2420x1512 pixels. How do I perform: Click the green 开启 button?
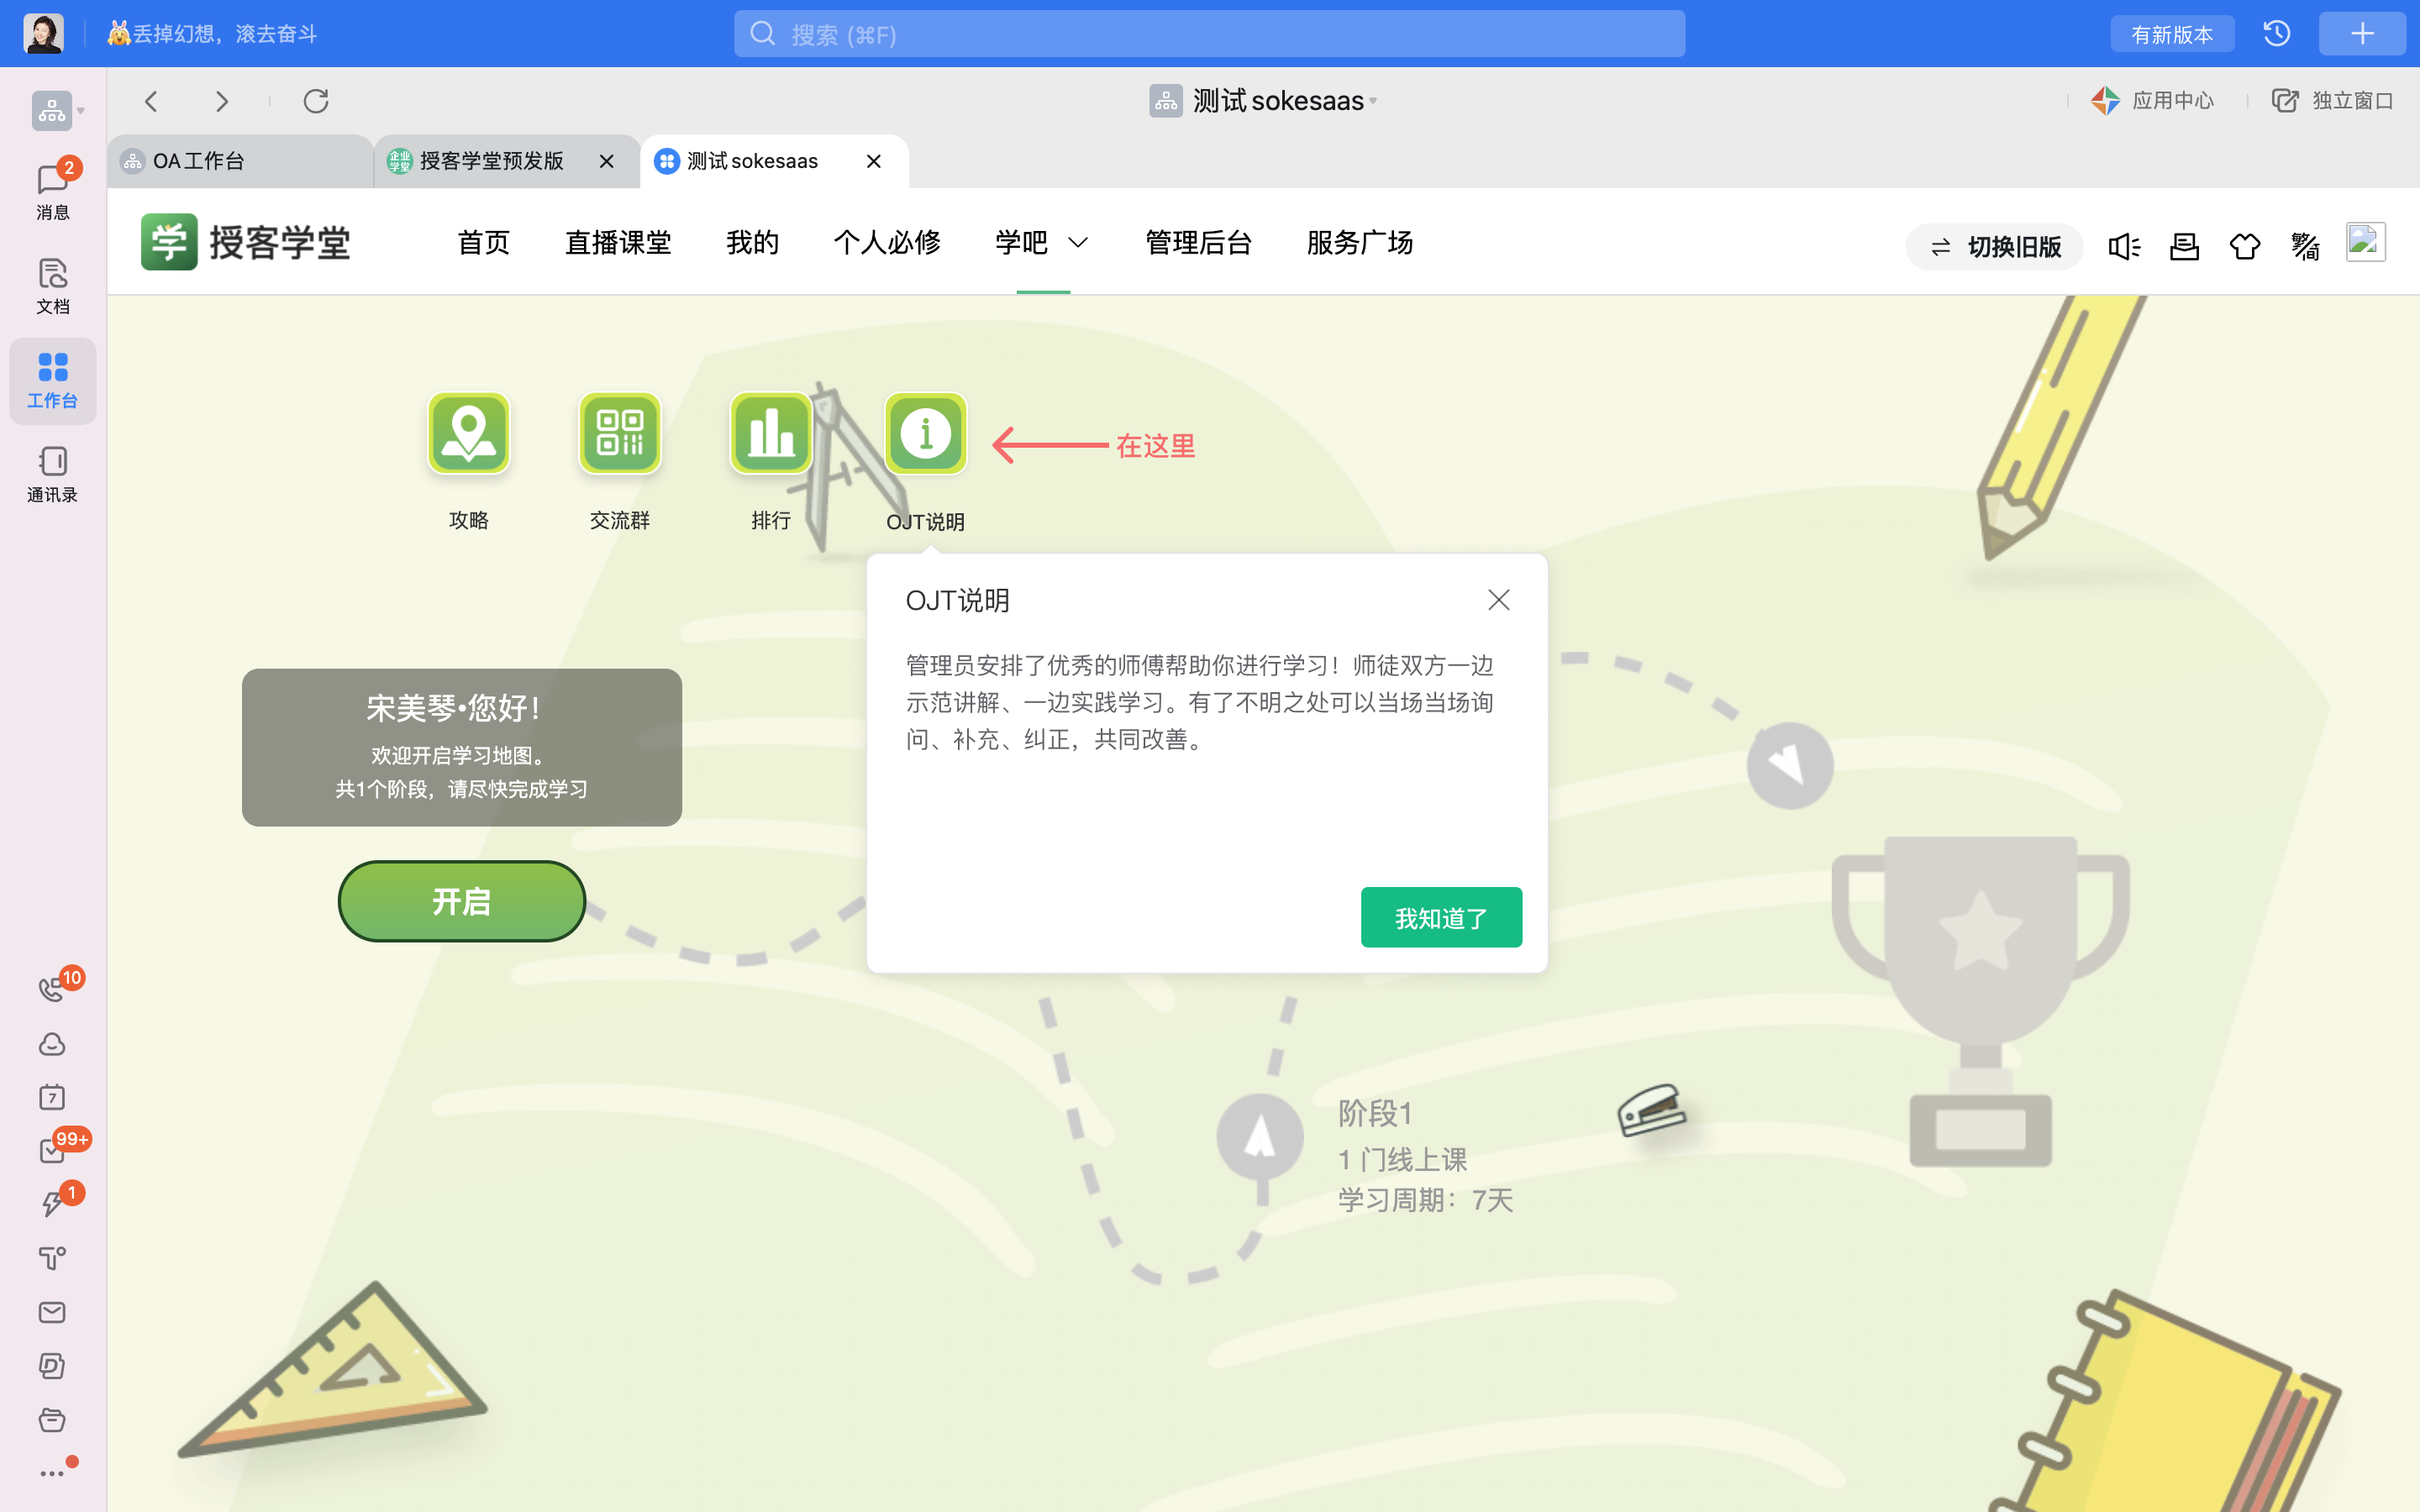point(461,901)
